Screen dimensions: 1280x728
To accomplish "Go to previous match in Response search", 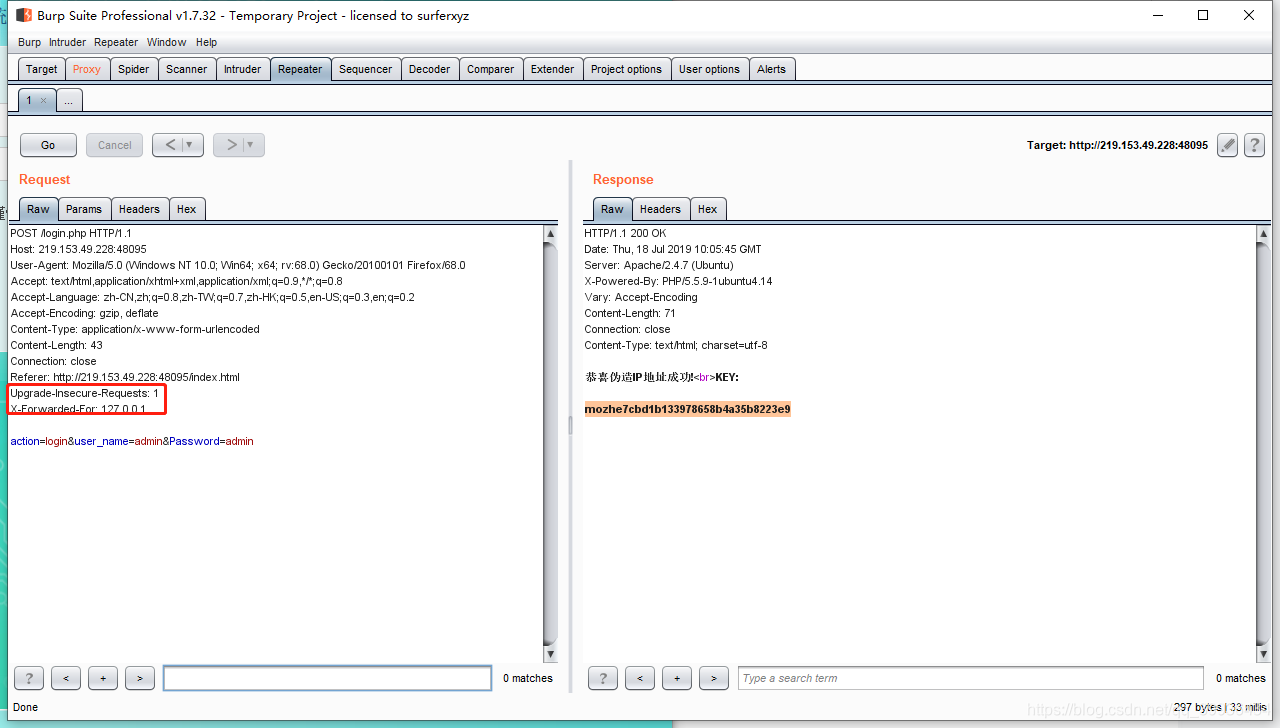I will 640,678.
